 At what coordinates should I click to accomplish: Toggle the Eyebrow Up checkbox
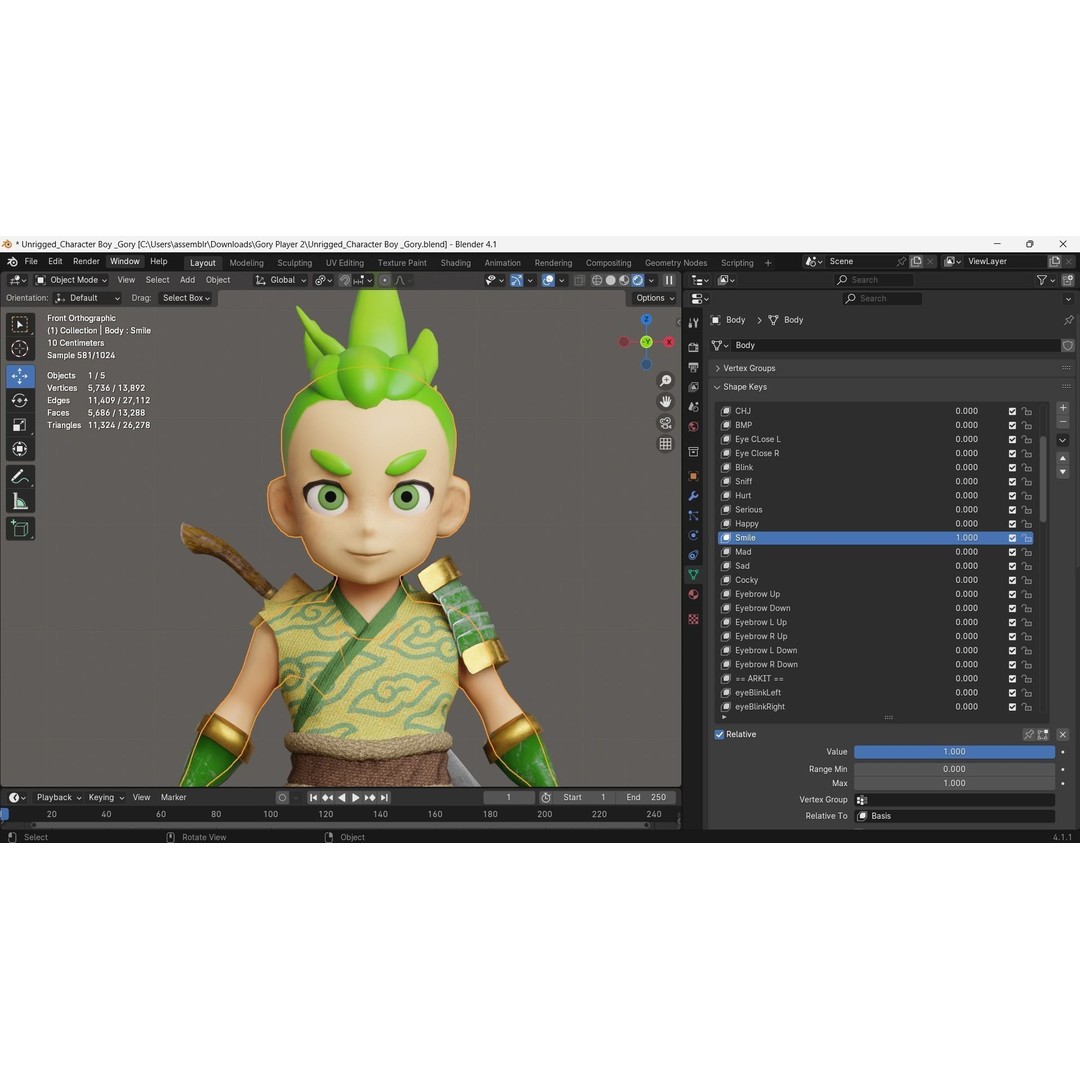(x=1012, y=594)
